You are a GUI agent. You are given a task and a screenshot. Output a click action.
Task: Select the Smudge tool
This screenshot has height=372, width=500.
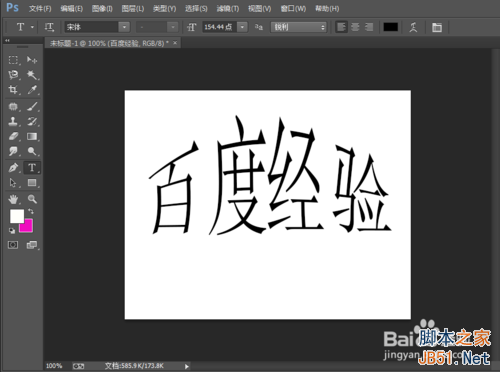click(x=13, y=151)
